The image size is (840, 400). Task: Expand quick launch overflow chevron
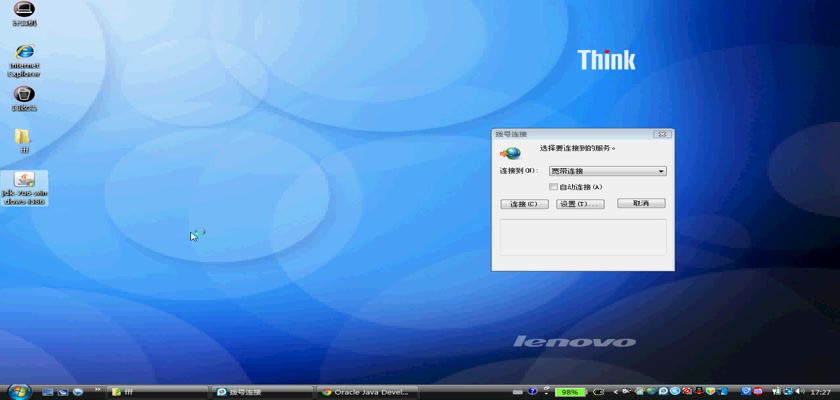pos(98,389)
